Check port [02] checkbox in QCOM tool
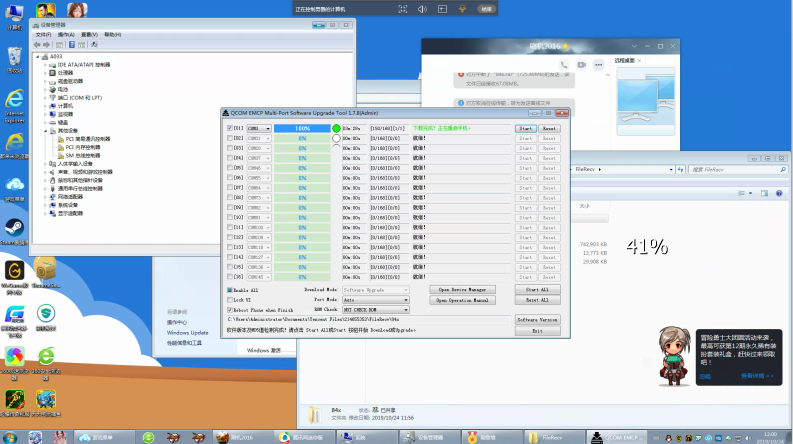Image resolution: width=793 pixels, height=444 pixels. coord(230,138)
